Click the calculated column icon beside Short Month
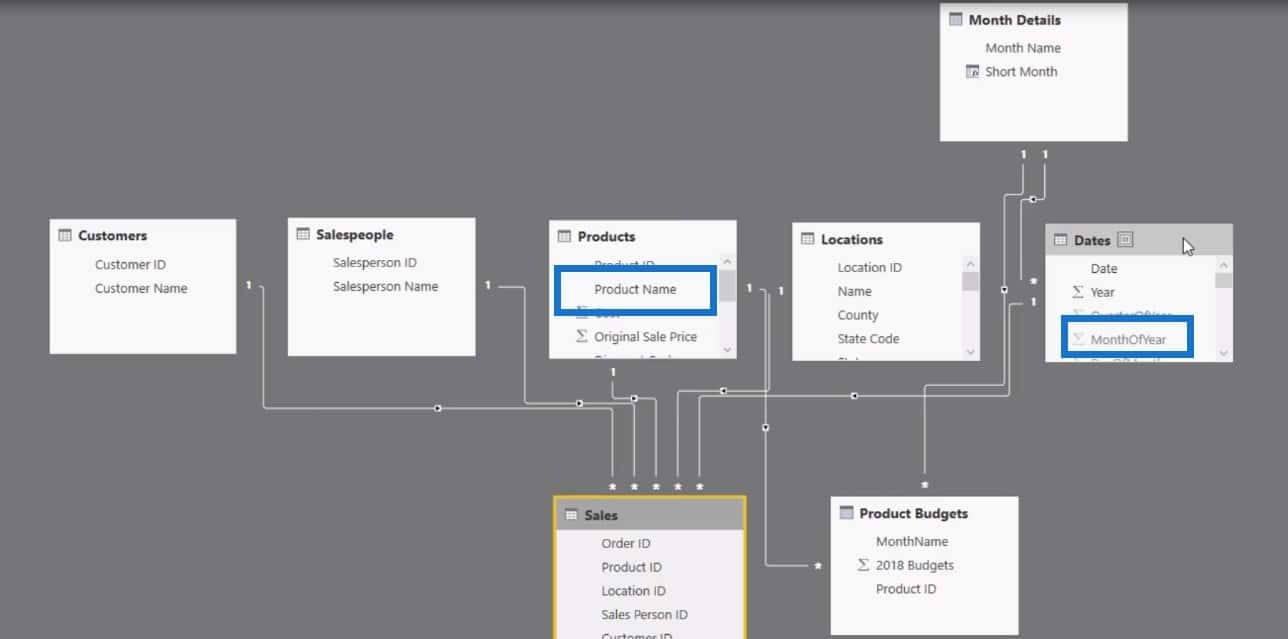Image resolution: width=1288 pixels, height=639 pixels. coord(972,72)
